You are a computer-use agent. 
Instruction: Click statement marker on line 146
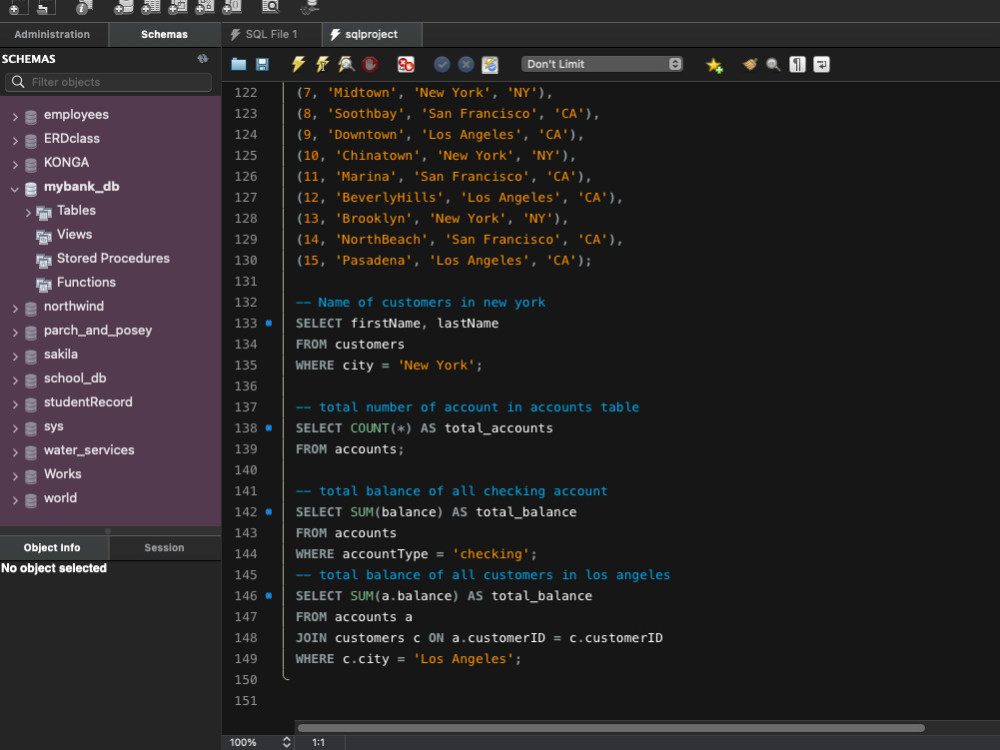pyautogui.click(x=268, y=596)
